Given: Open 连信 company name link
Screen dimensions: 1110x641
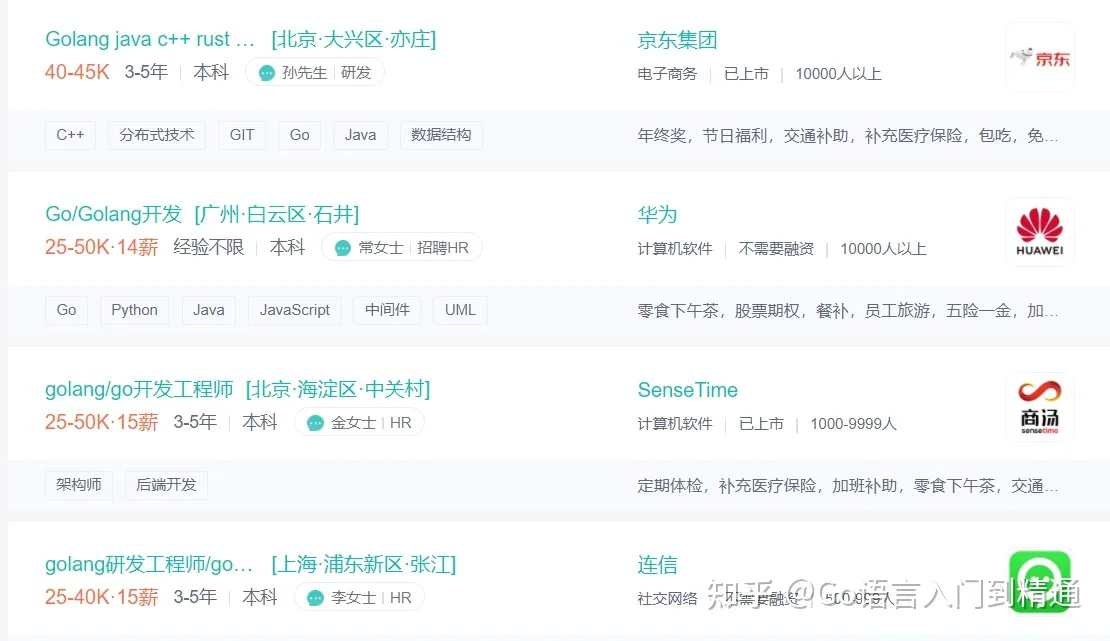Looking at the screenshot, I should click(658, 565).
